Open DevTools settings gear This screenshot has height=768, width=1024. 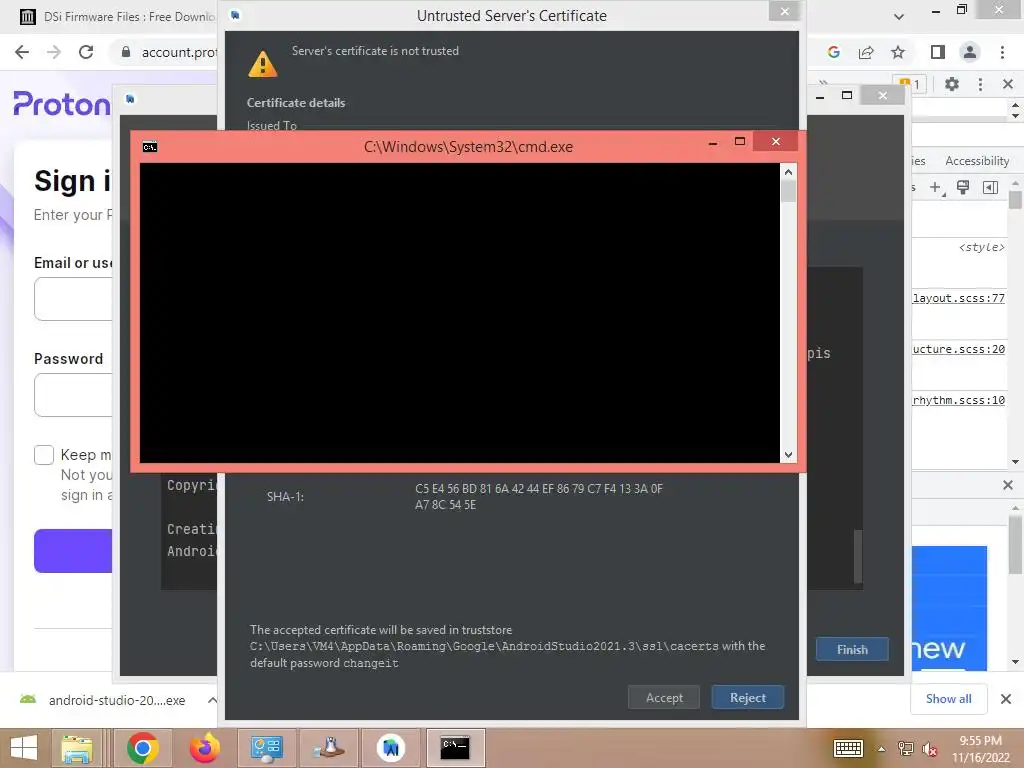point(952,84)
